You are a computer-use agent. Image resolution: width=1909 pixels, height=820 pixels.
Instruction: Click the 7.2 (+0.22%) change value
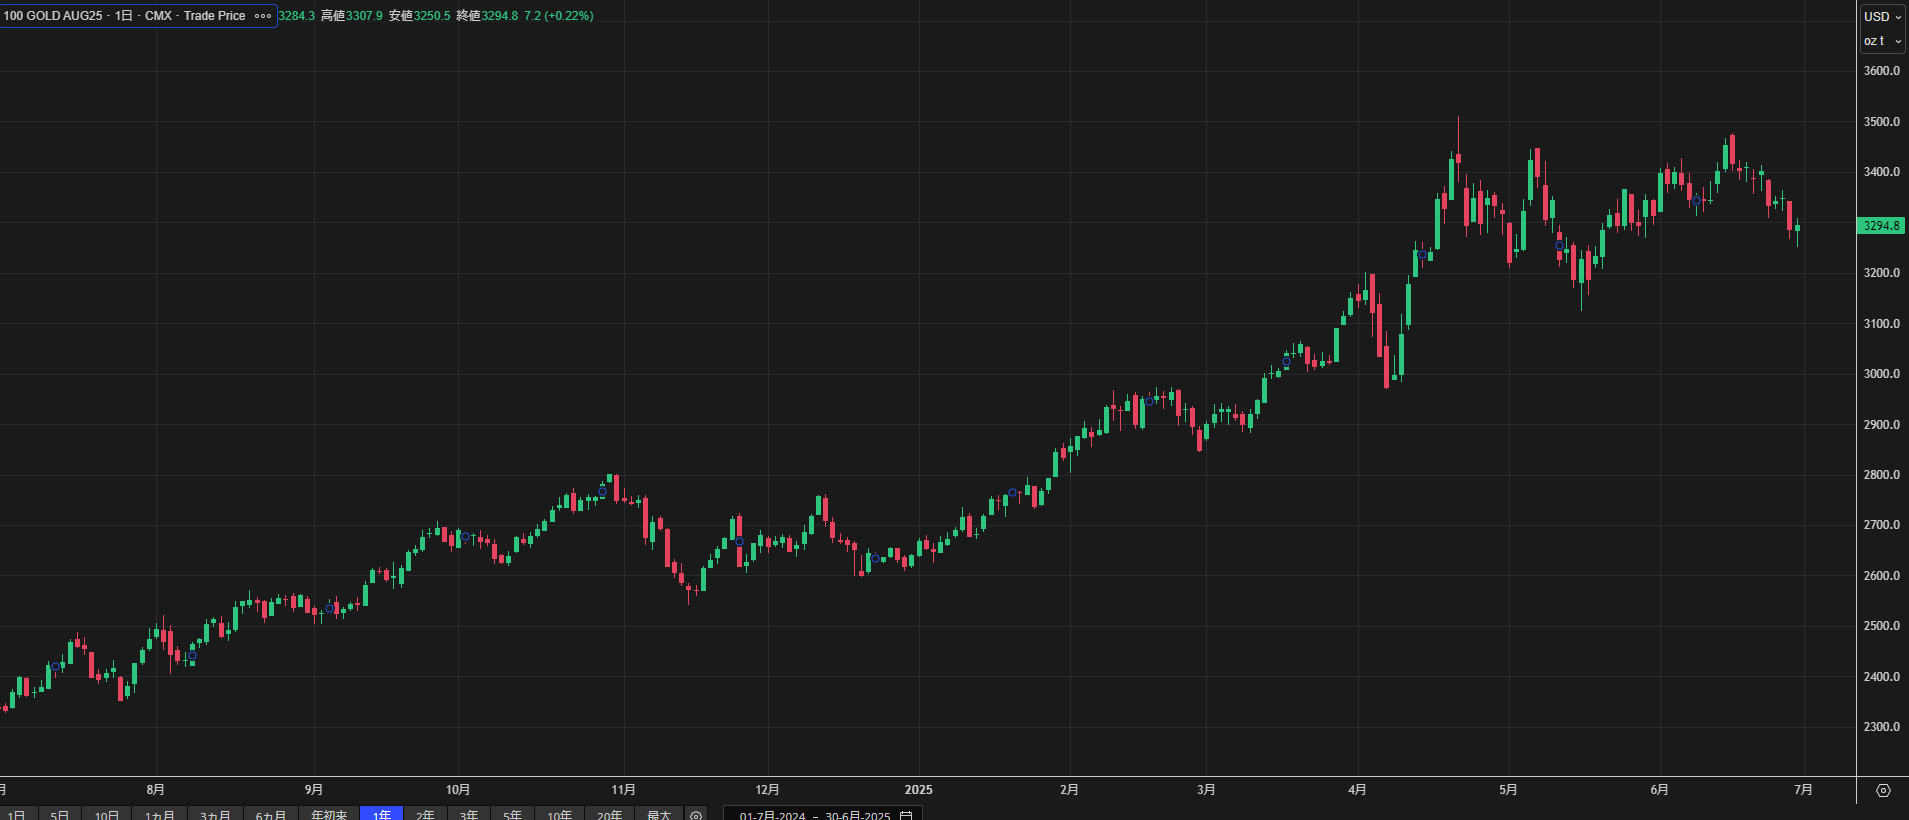[x=558, y=16]
